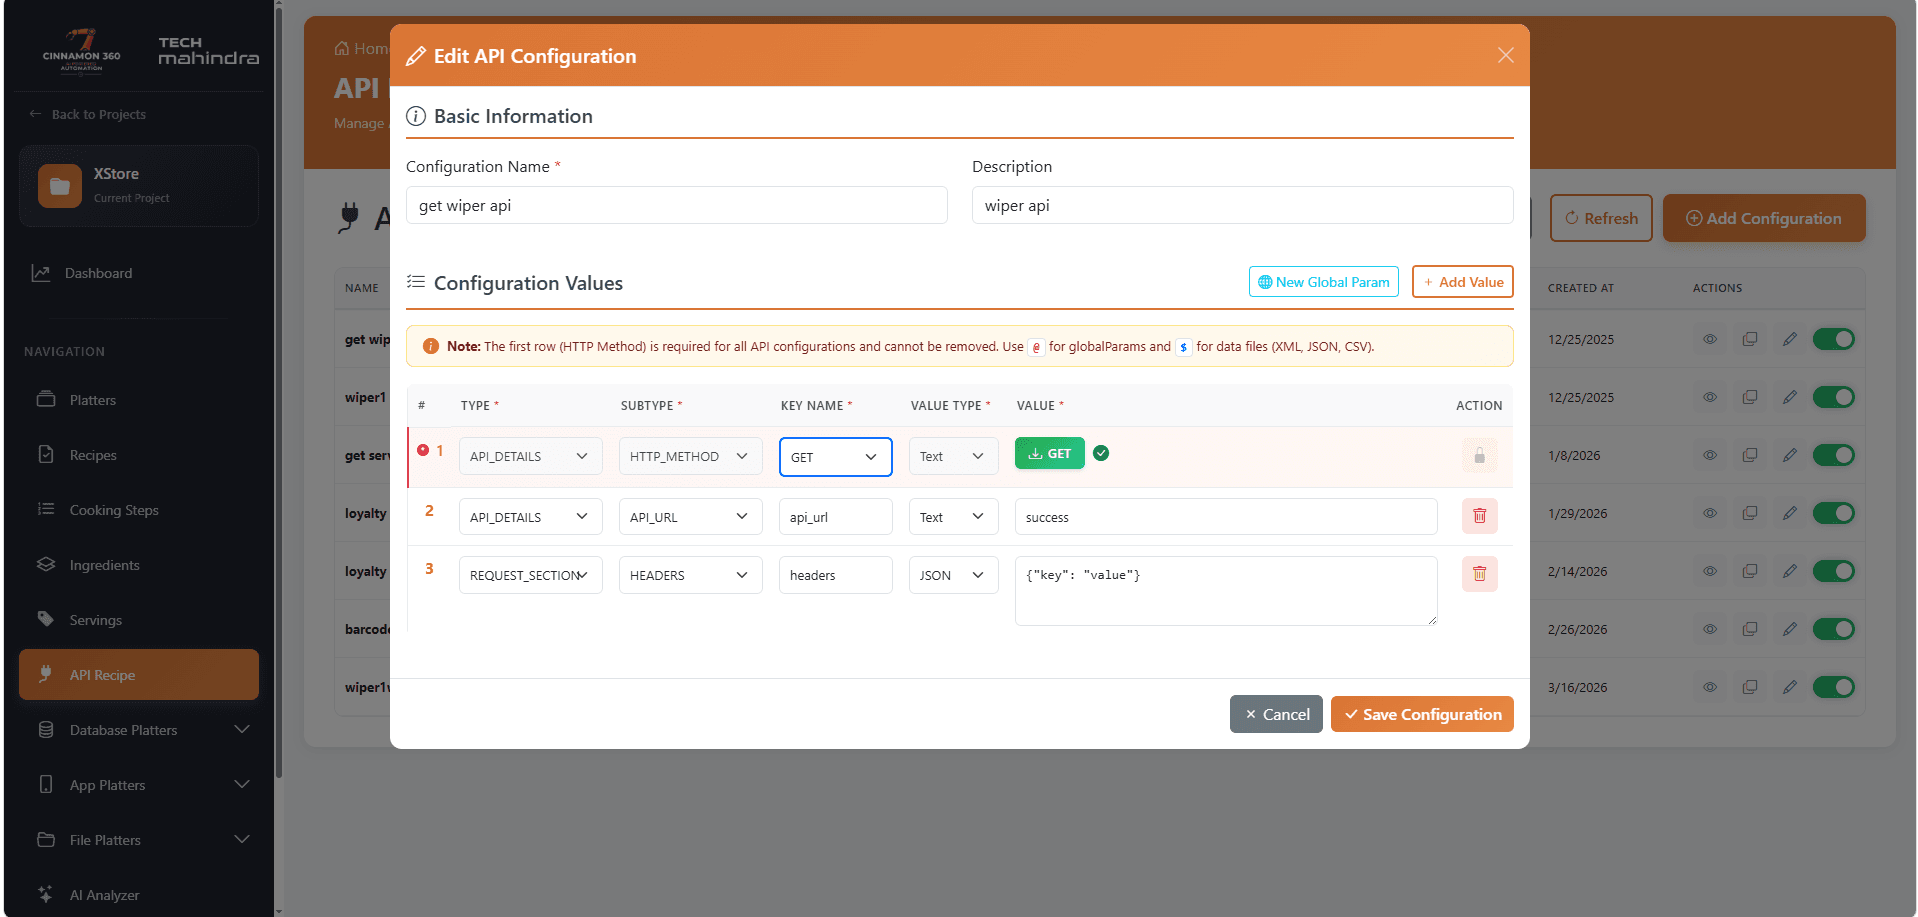
Task: Click the red error icon on row 1
Action: click(423, 450)
